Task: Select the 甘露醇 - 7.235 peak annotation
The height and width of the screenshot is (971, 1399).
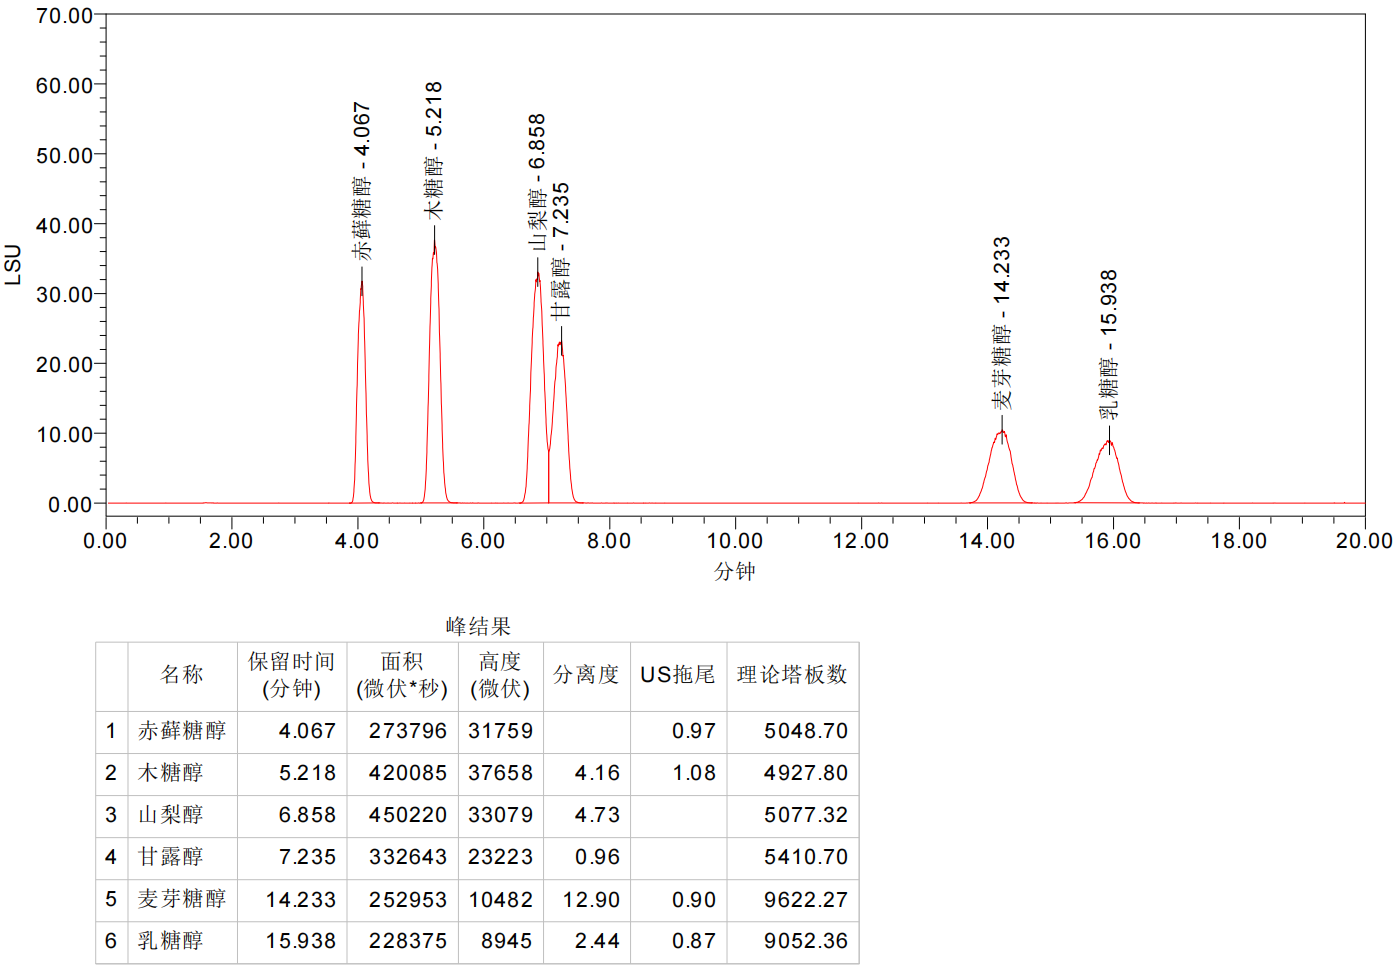Action: [x=561, y=250]
